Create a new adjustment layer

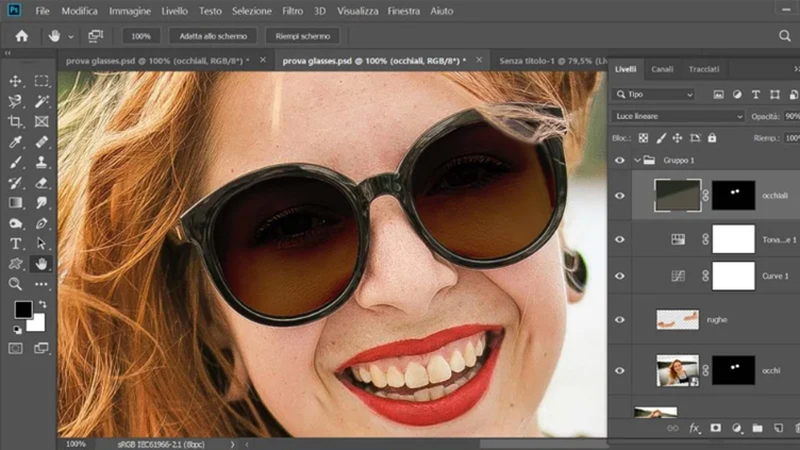[736, 428]
